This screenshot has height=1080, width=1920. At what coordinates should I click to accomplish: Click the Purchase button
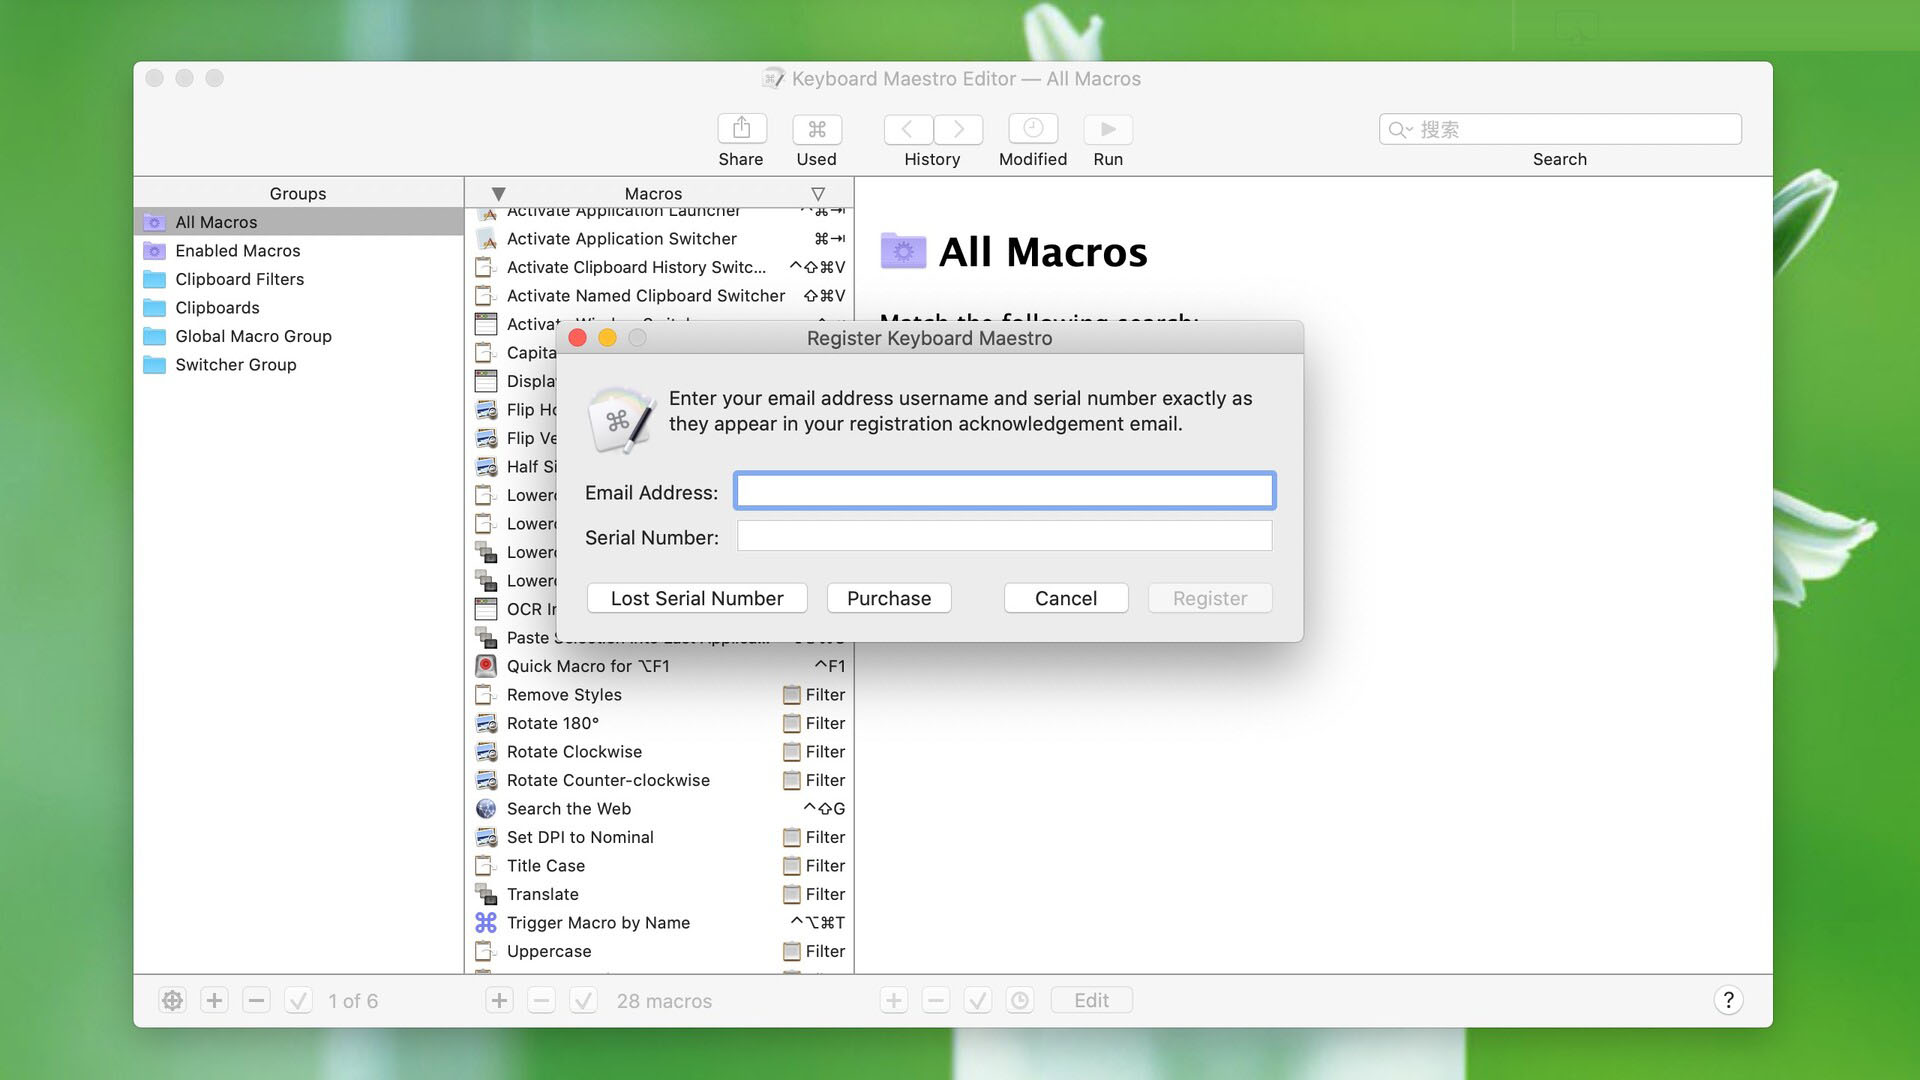click(x=889, y=599)
